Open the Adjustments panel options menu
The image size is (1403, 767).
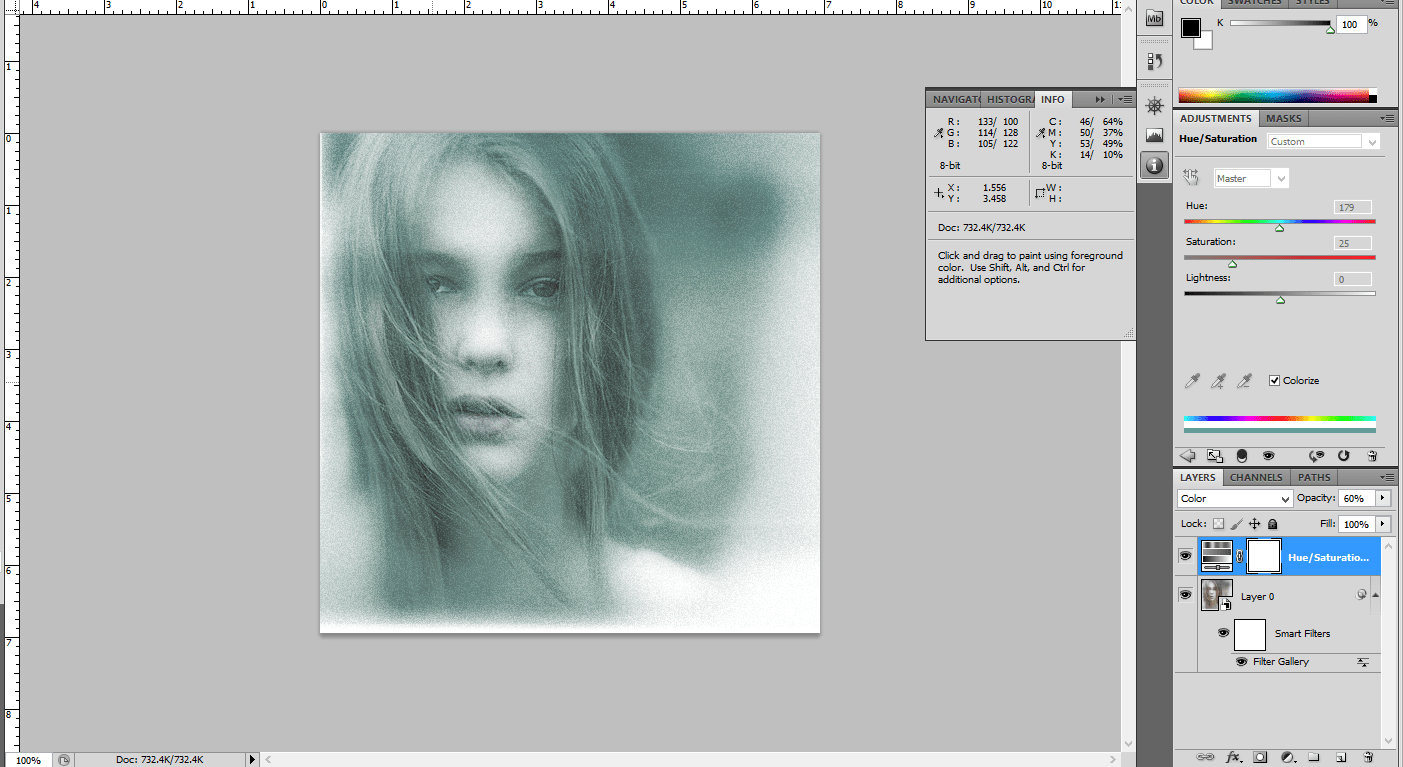click(x=1389, y=118)
